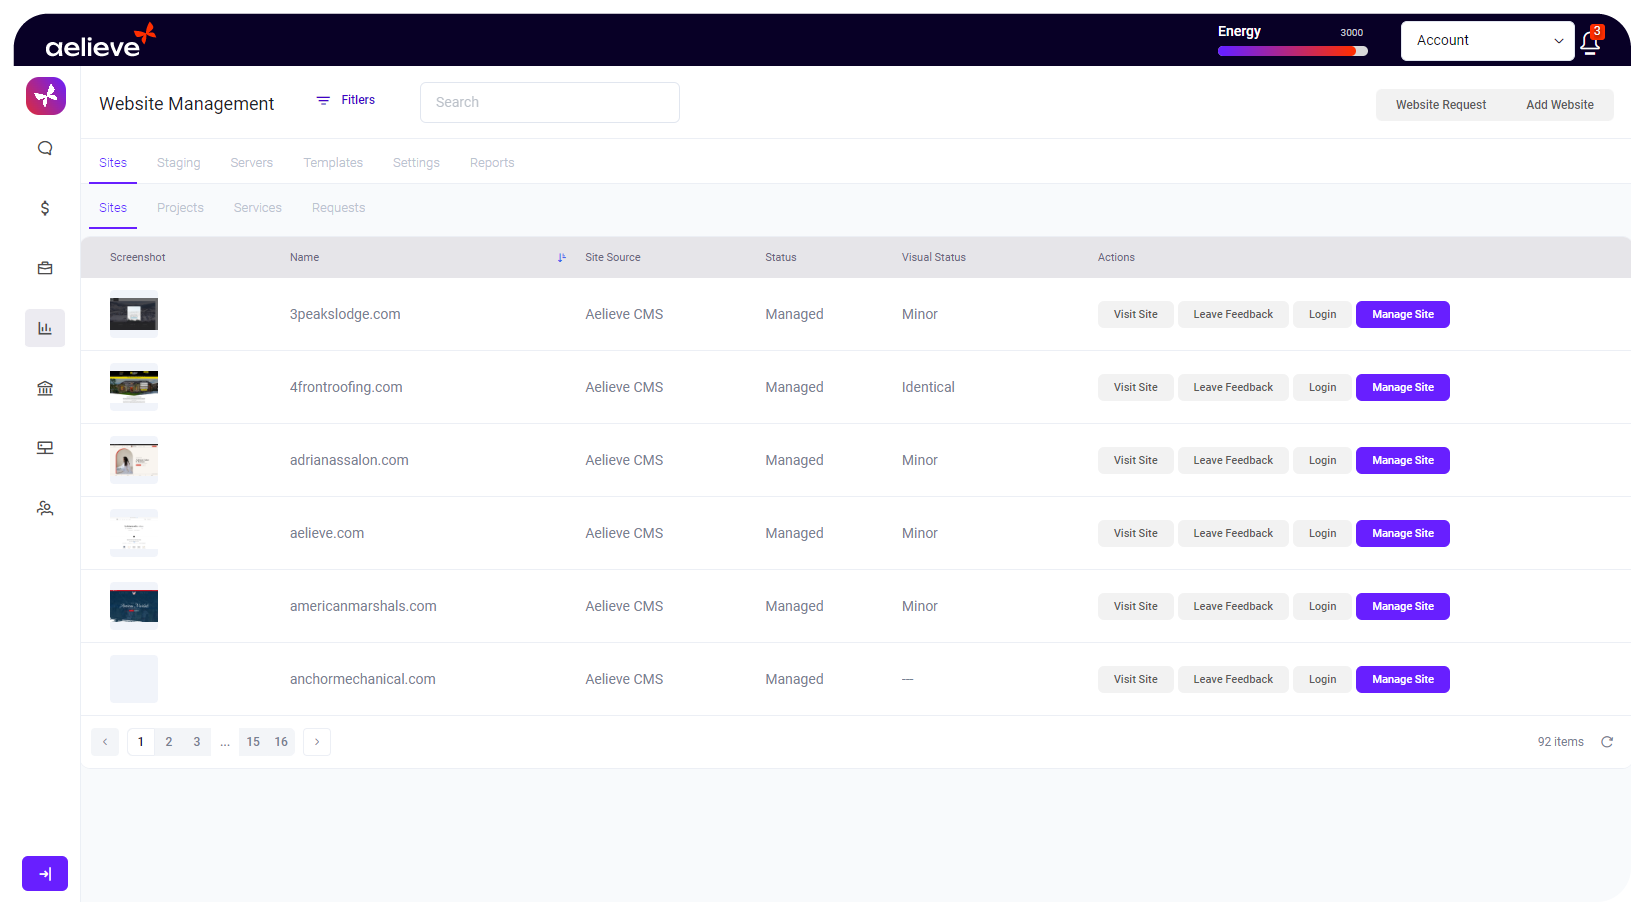This screenshot has height=916, width=1645.
Task: Go to pagination page 16
Action: [x=281, y=742]
